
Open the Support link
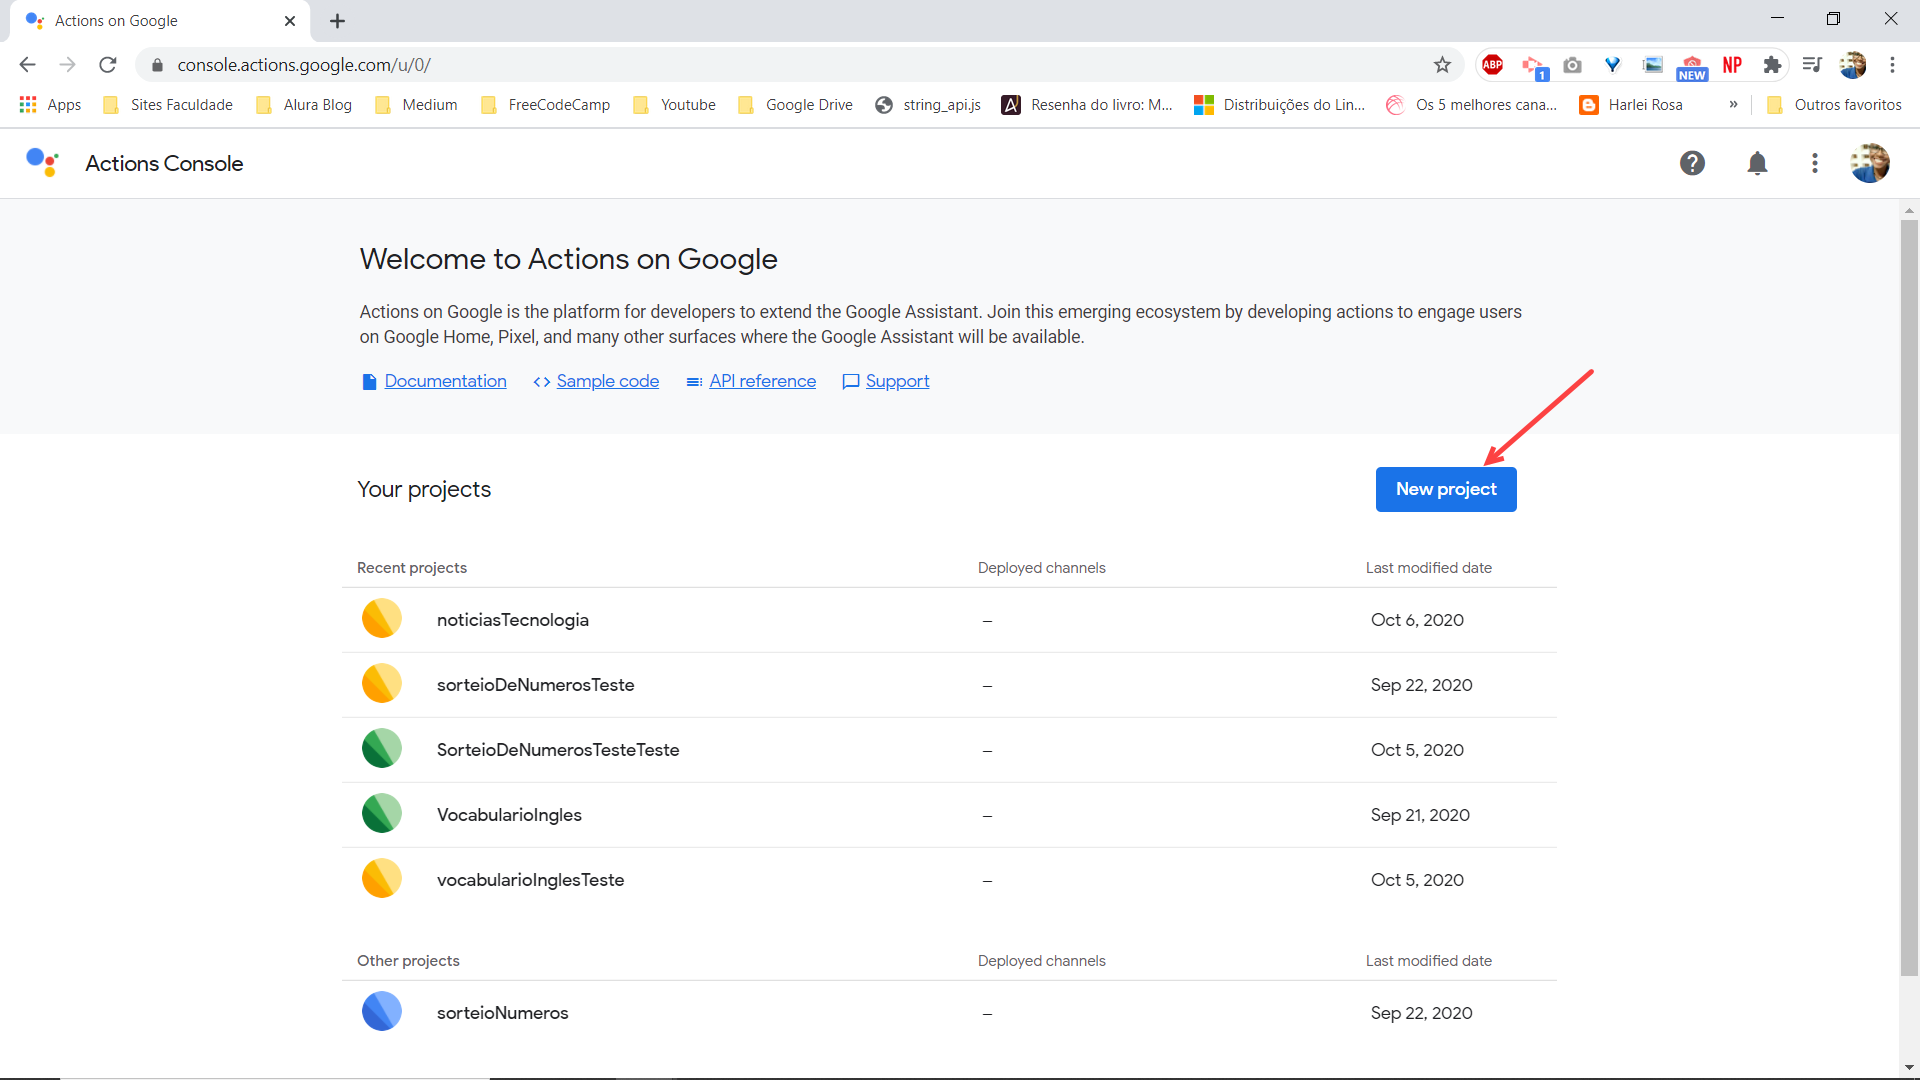coord(897,381)
